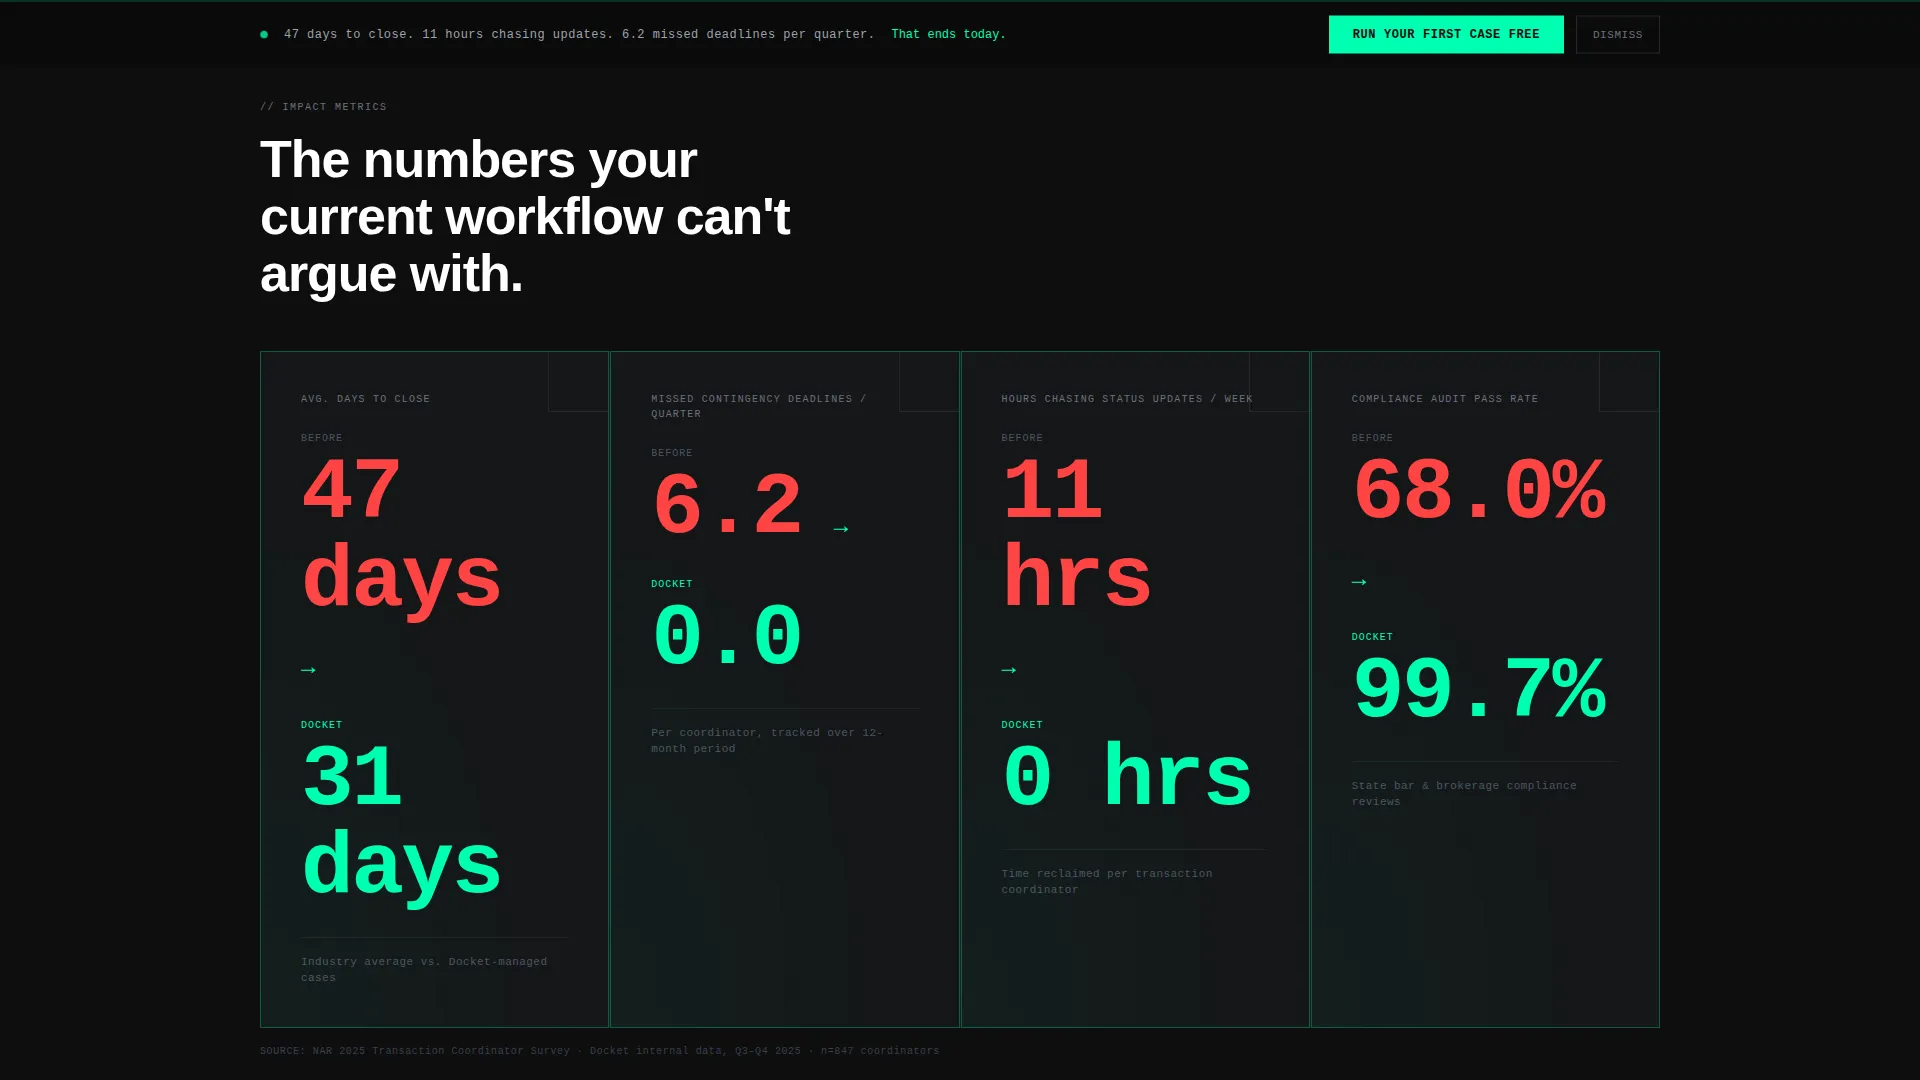Dismiss the top announcement banner
The image size is (1920, 1080).
pos(1617,34)
